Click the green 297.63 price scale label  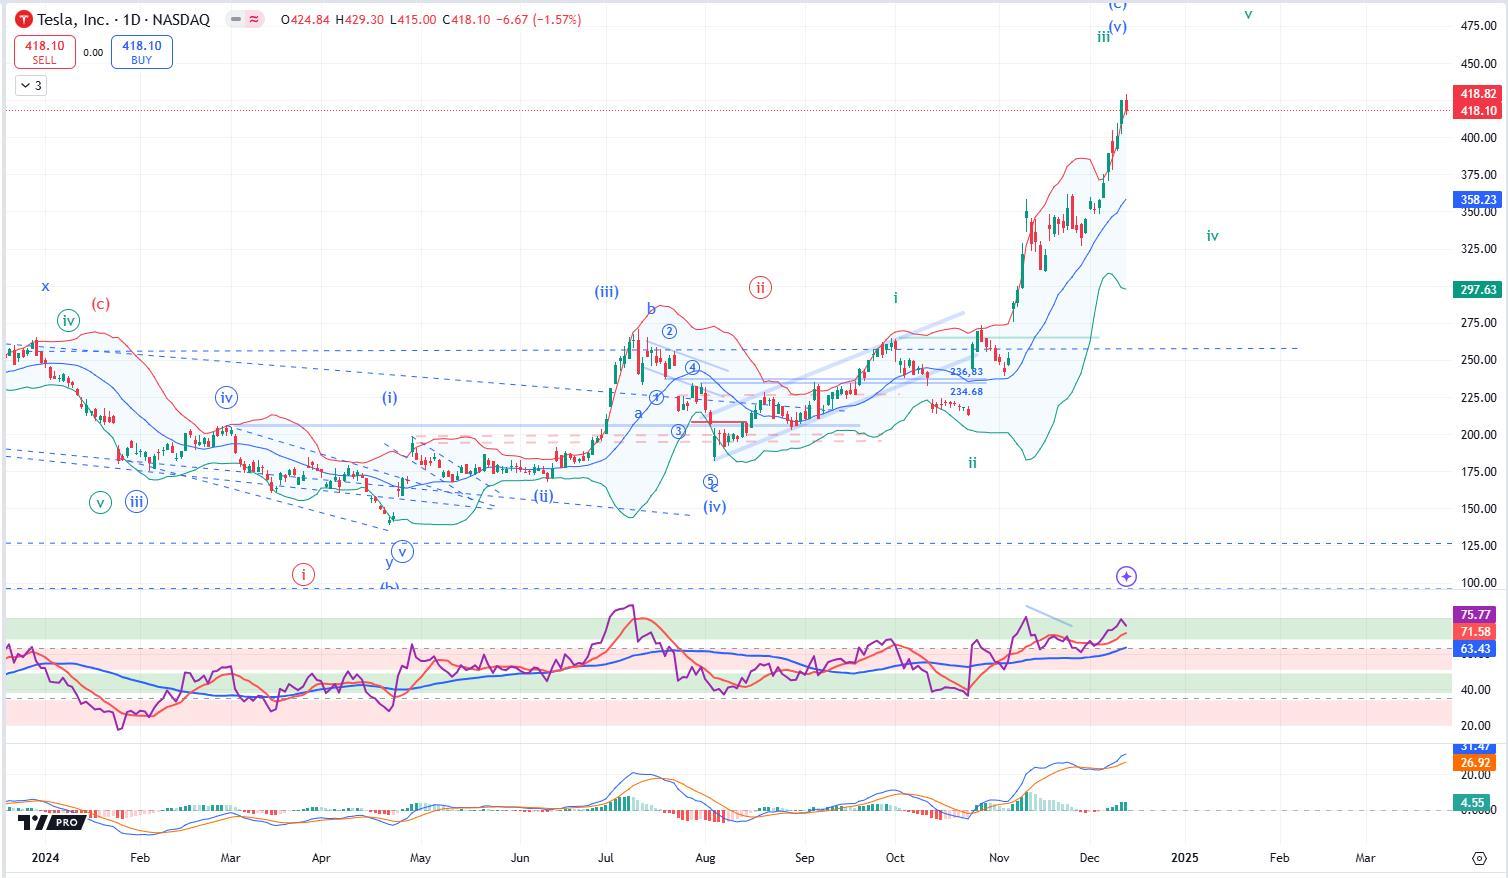click(x=1478, y=290)
